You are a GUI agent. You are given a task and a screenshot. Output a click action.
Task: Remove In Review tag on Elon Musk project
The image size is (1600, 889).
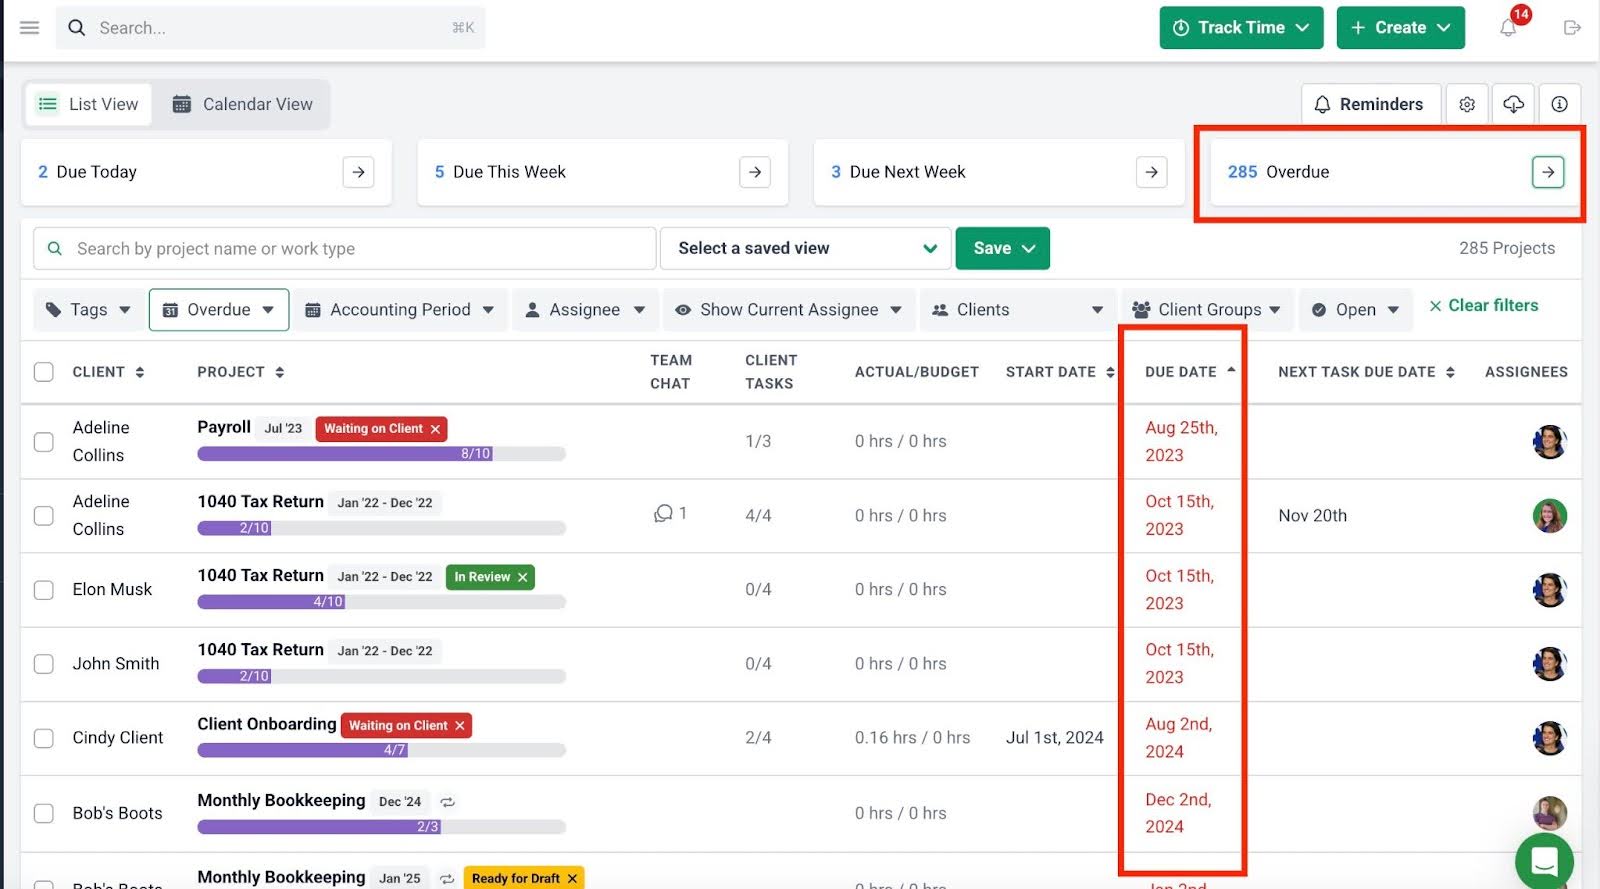[x=522, y=577]
